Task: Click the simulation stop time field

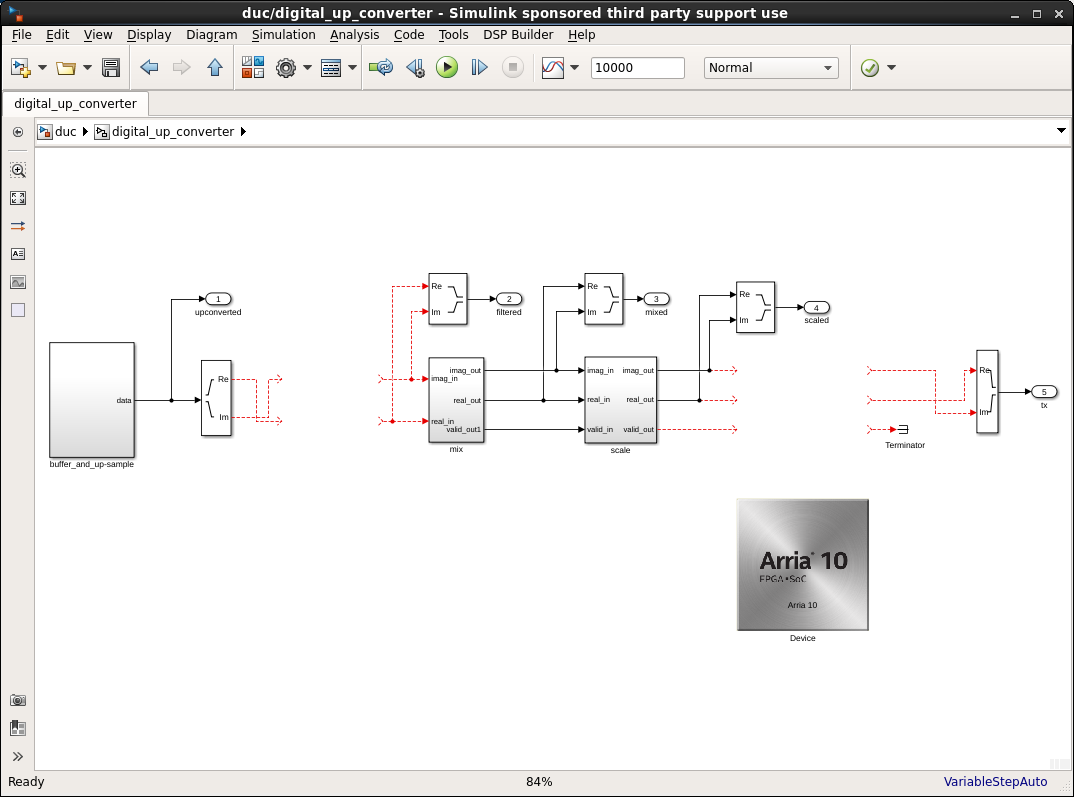Action: [637, 68]
